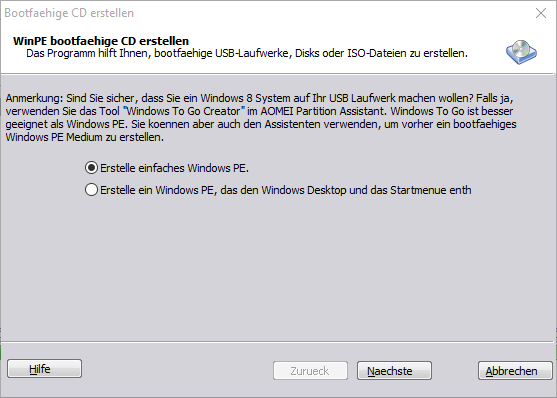This screenshot has height=398, width=557.
Task: Click the greyed-out Zurueck button
Action: tap(310, 371)
